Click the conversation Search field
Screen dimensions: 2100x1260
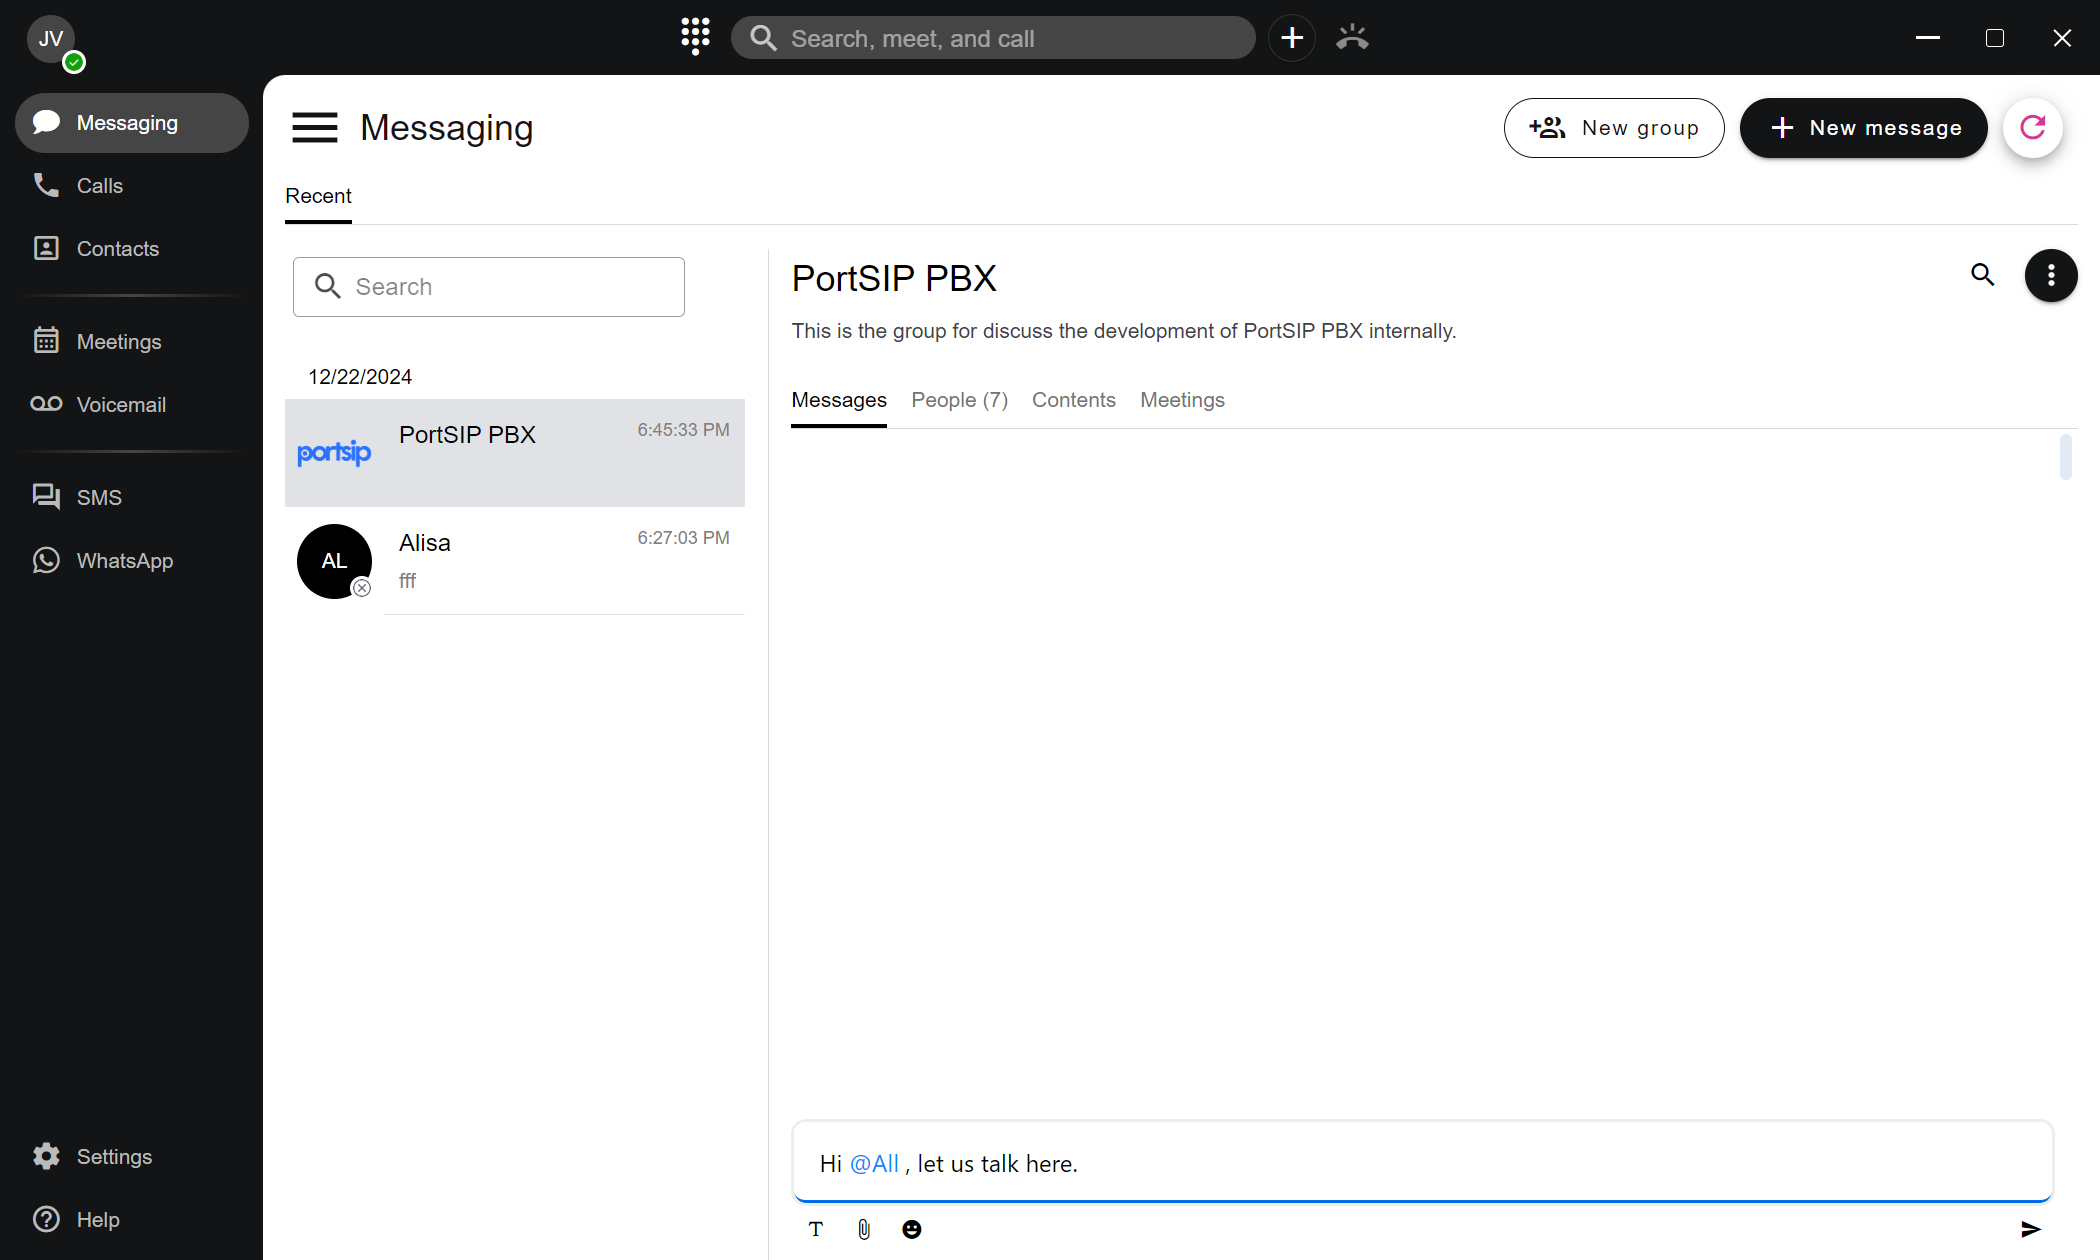488,287
